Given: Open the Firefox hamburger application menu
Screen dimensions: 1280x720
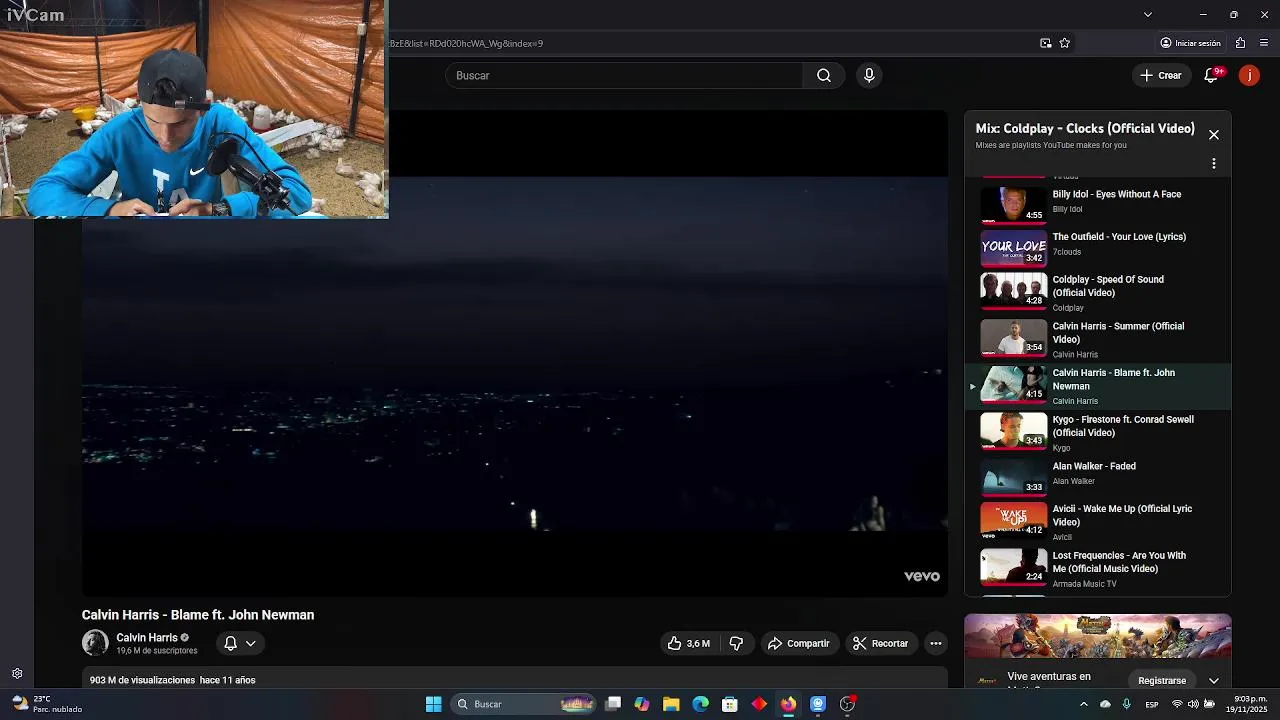Looking at the screenshot, I should [1264, 43].
